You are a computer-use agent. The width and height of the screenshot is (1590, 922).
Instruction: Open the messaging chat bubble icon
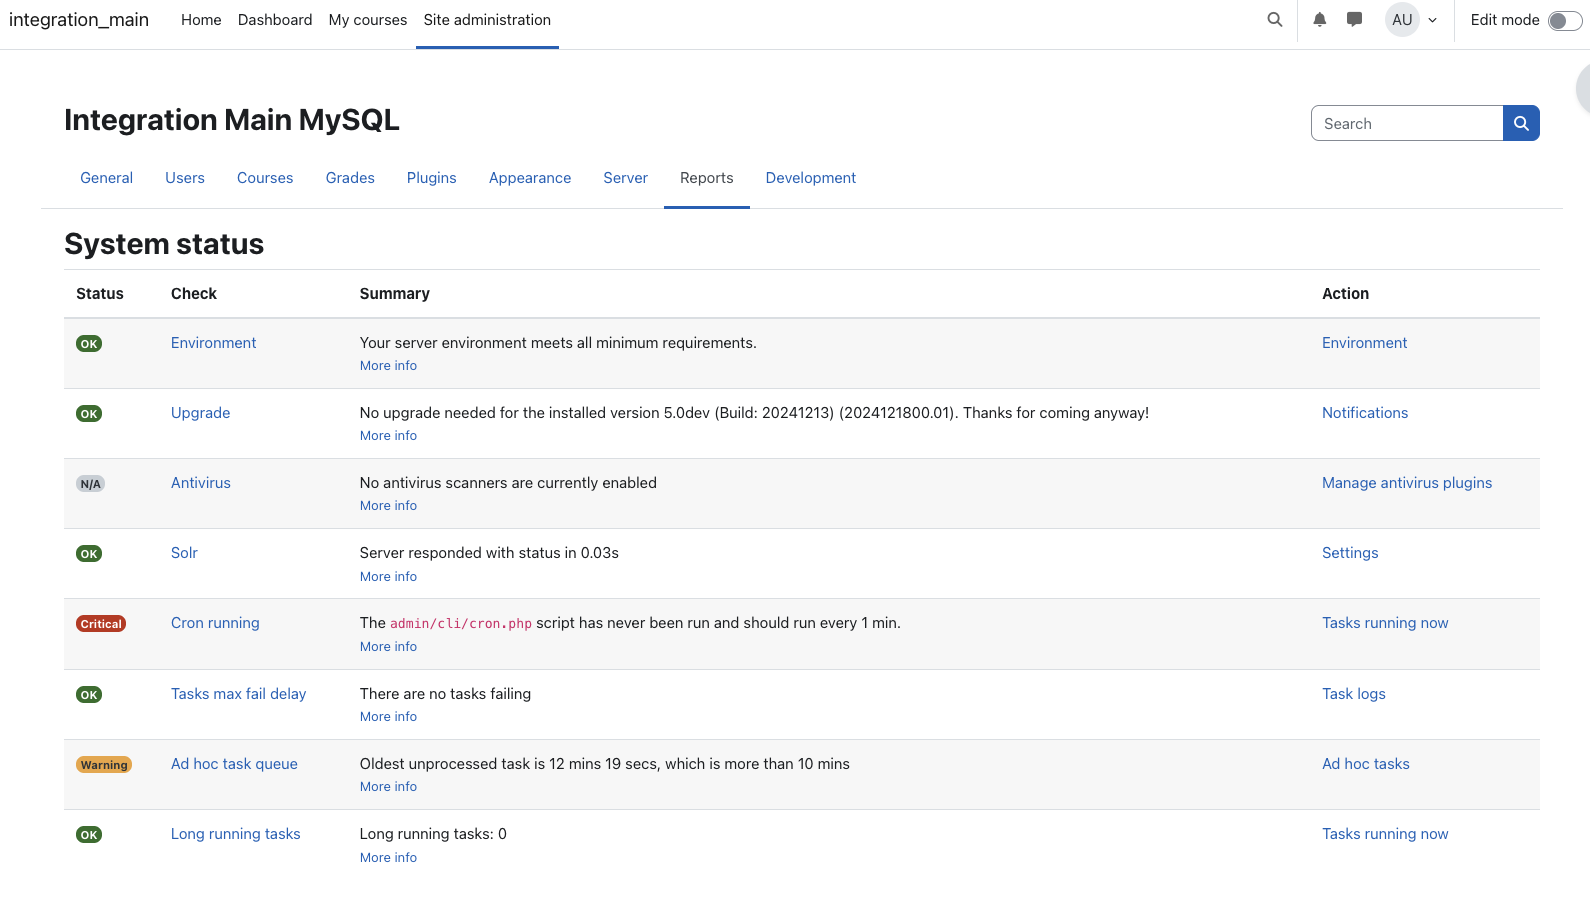1355,20
